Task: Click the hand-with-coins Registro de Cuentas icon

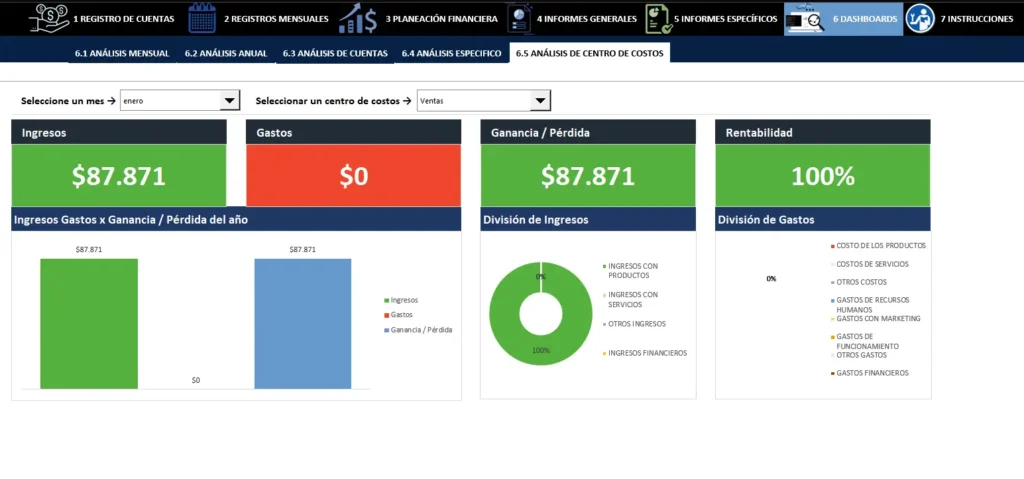Action: pyautogui.click(x=49, y=18)
